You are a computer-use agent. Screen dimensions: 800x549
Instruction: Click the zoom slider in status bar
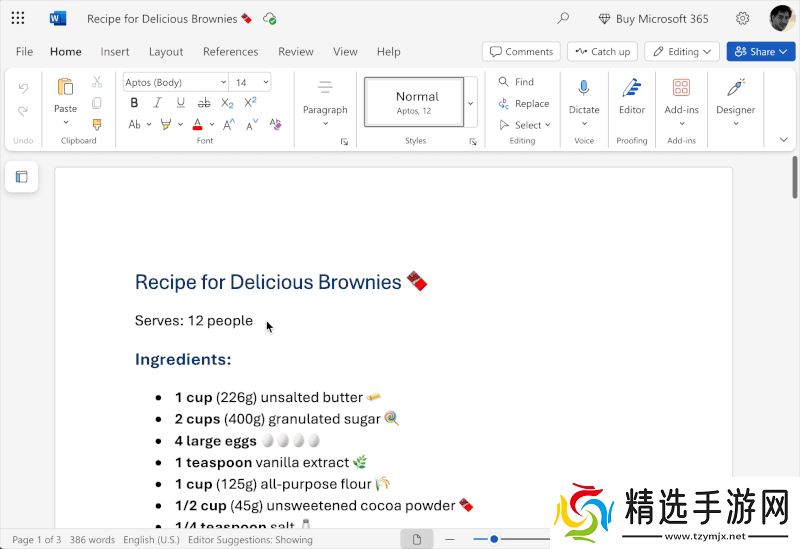[x=494, y=539]
